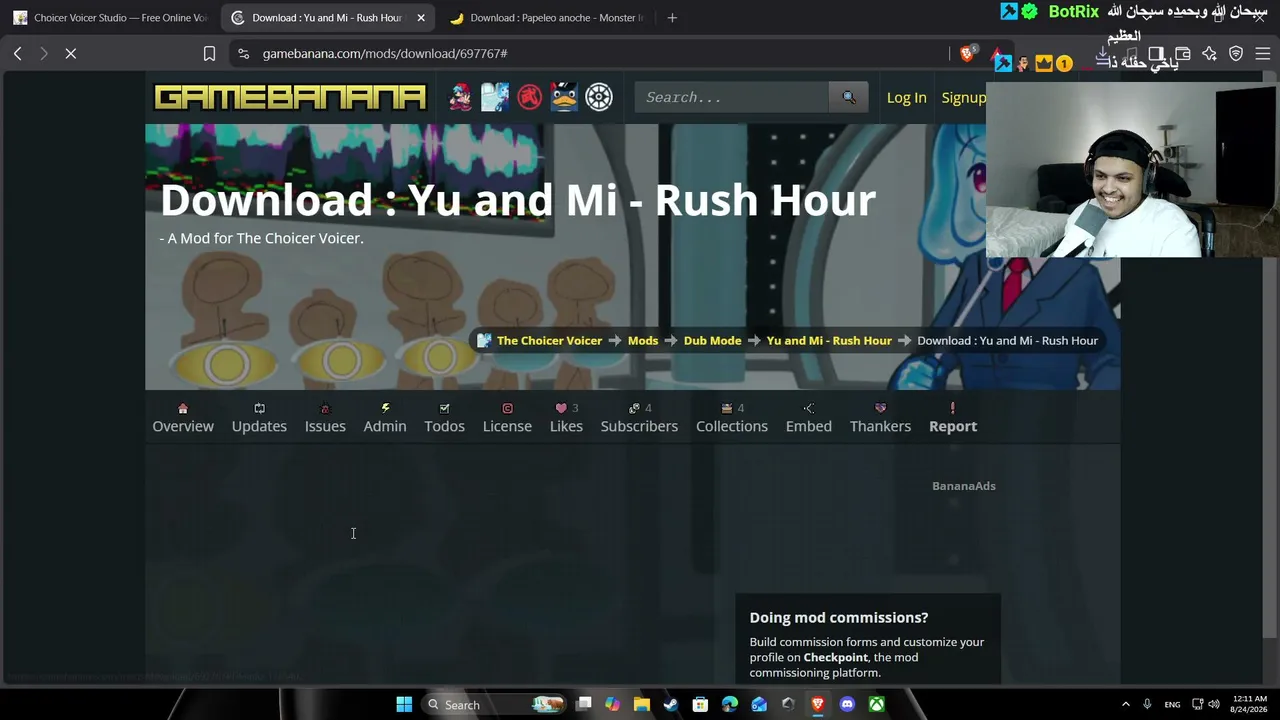This screenshot has height=720, width=1280.
Task: Open Brave Shields icon in address bar
Action: tap(967, 53)
